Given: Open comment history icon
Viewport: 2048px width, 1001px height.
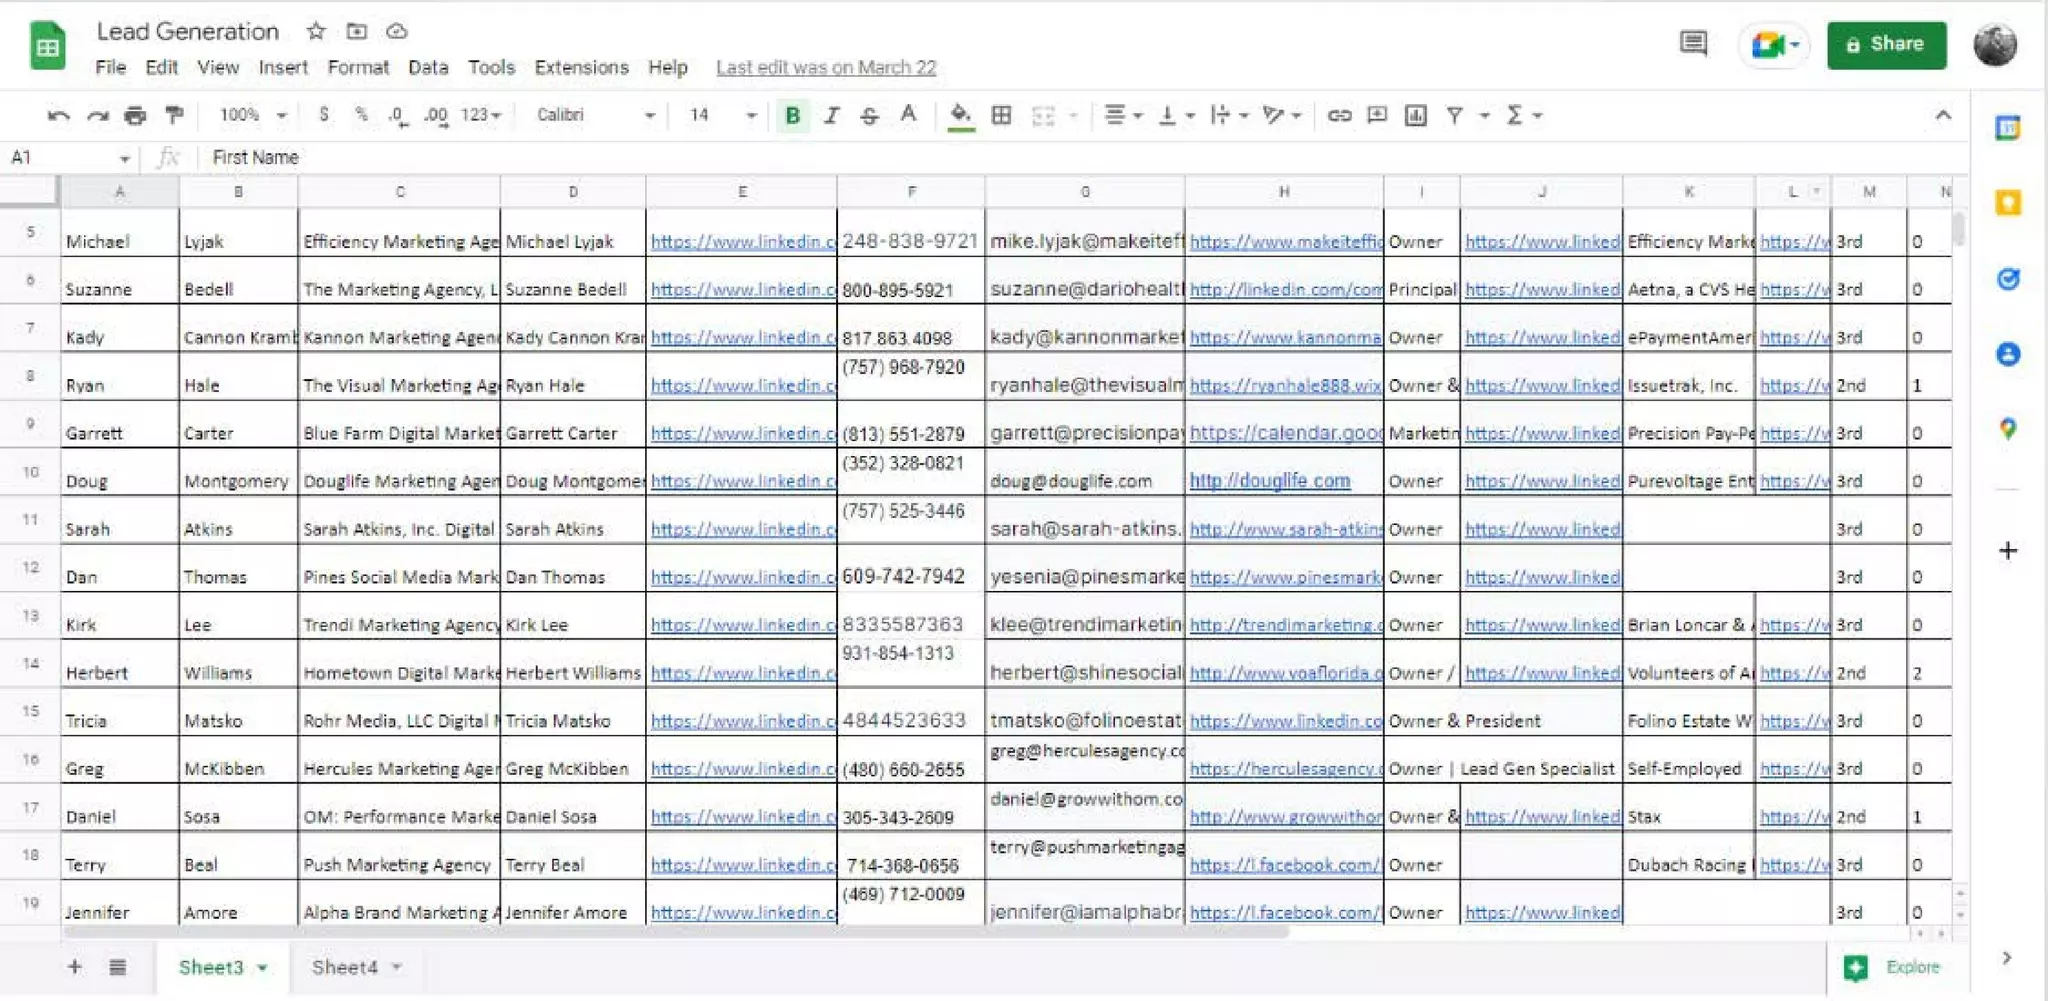Looking at the screenshot, I should 1693,44.
